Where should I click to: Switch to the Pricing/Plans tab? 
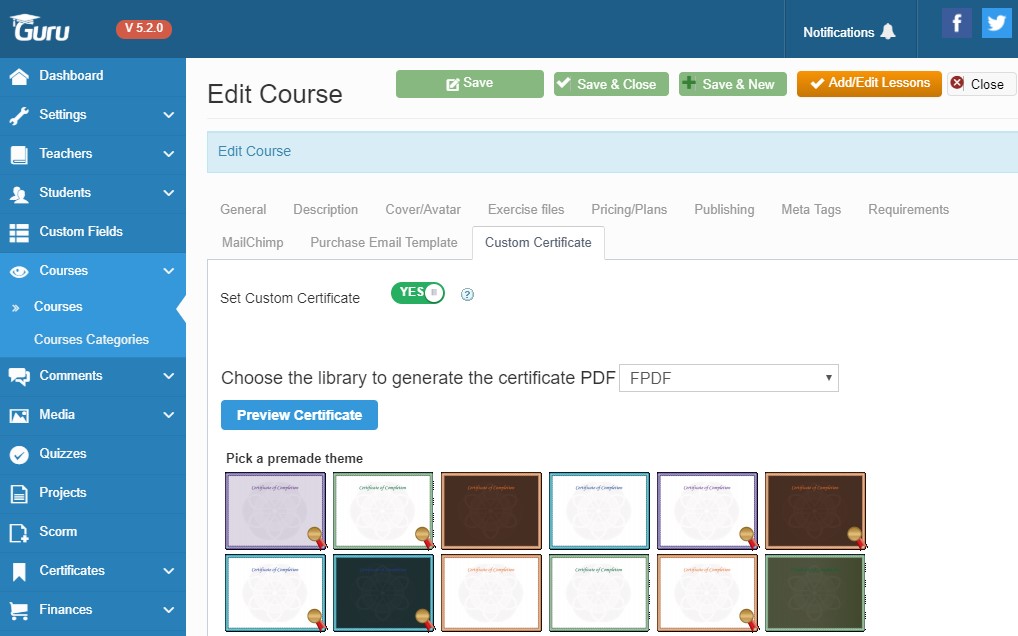point(629,209)
